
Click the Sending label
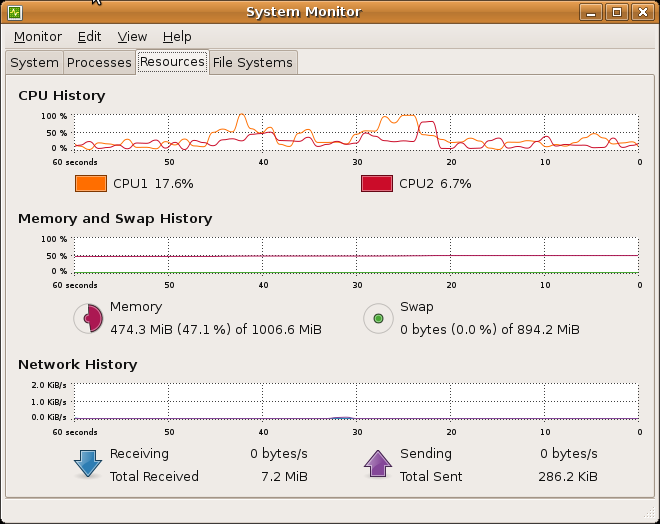tap(426, 454)
